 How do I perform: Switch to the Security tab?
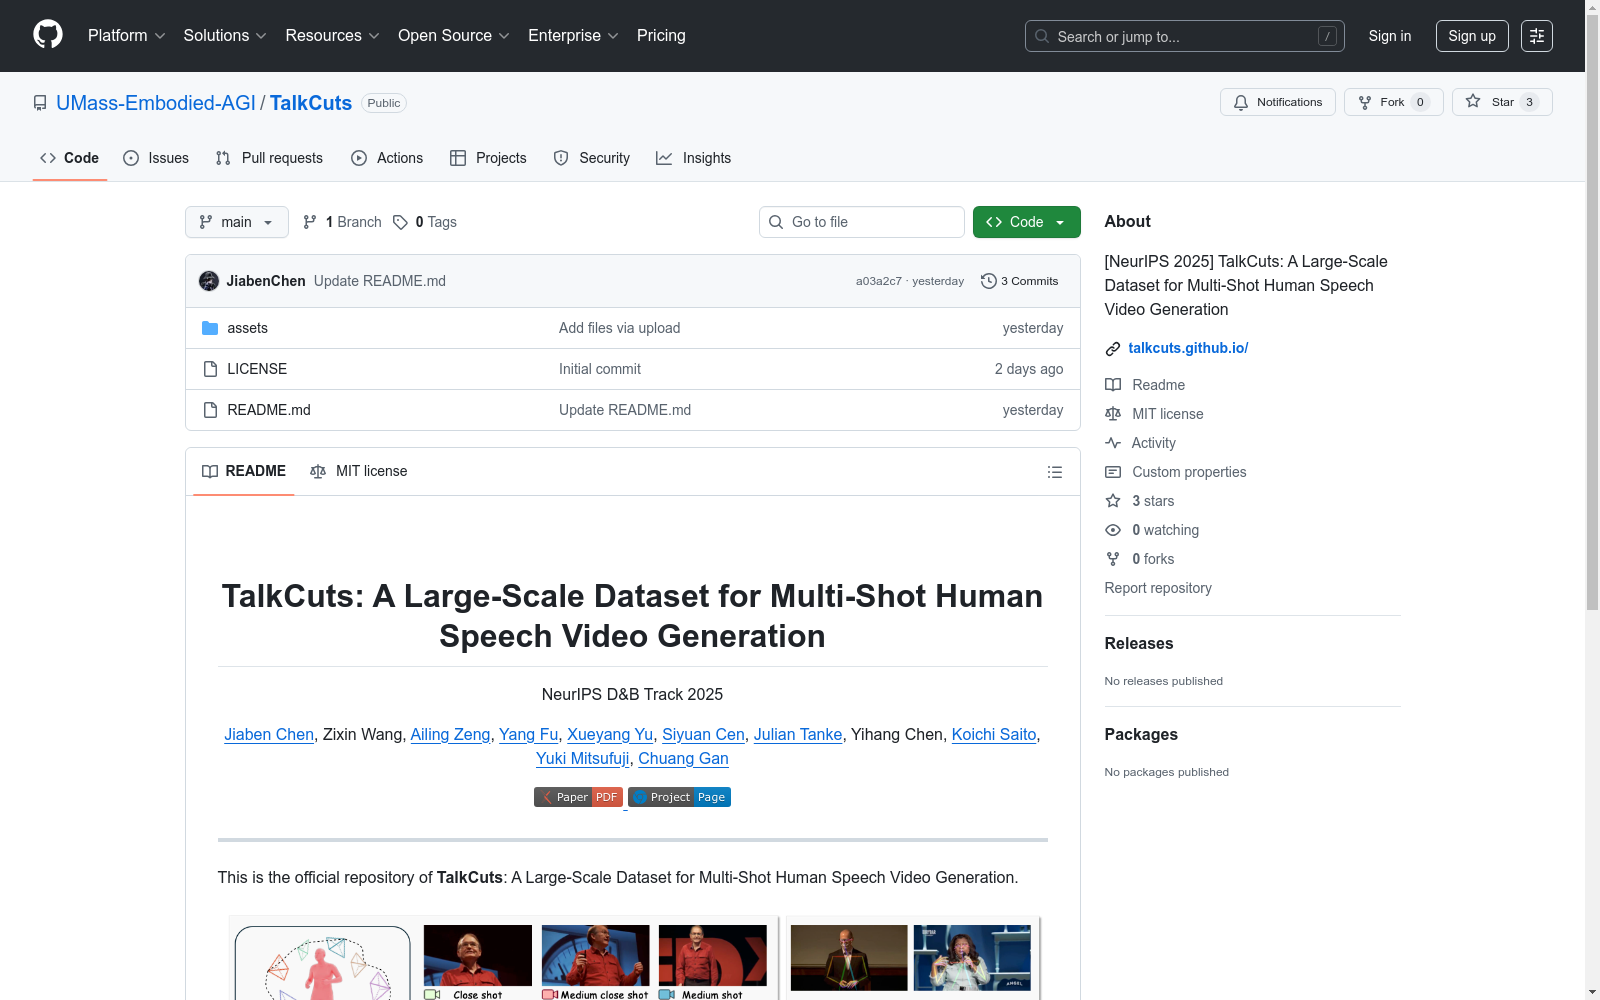[x=592, y=158]
